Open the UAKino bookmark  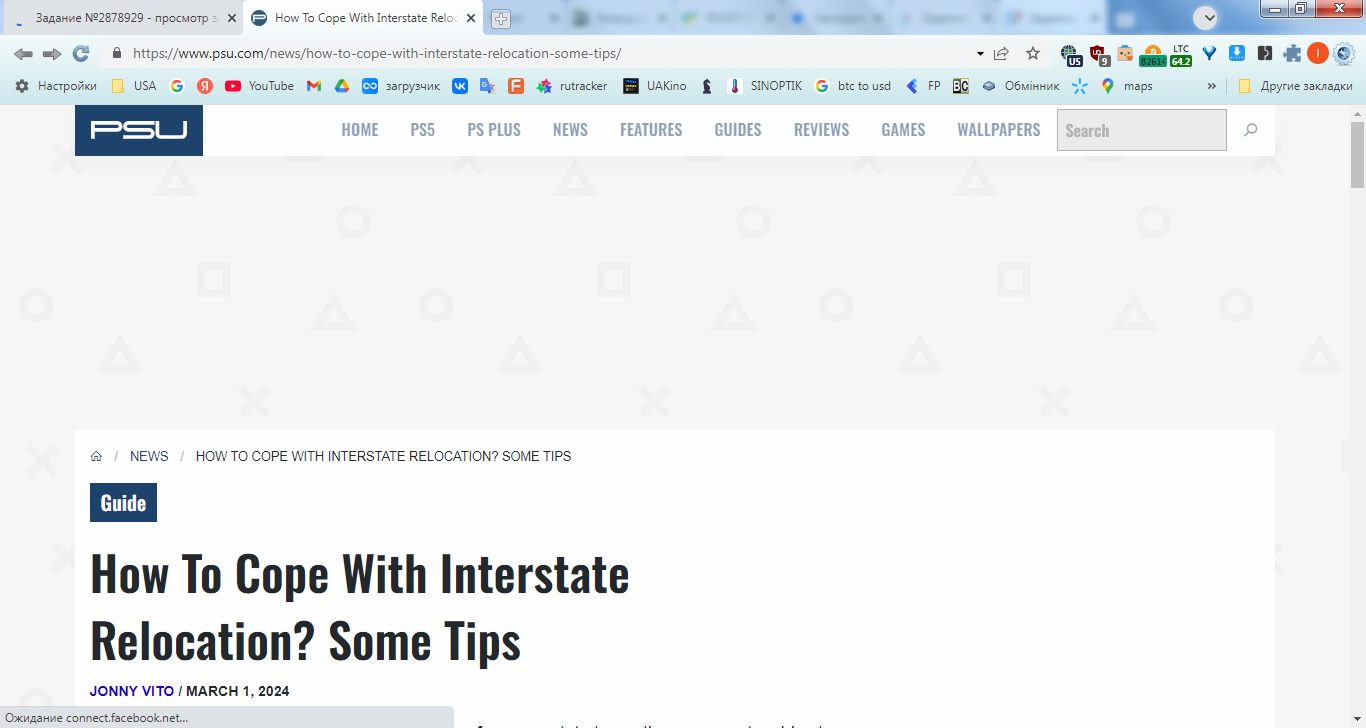pos(655,86)
